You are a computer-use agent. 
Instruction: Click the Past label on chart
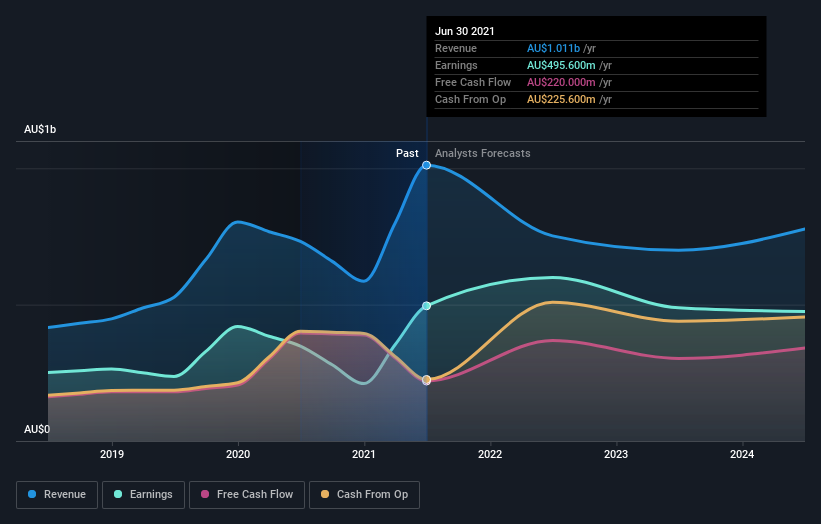[x=407, y=153]
